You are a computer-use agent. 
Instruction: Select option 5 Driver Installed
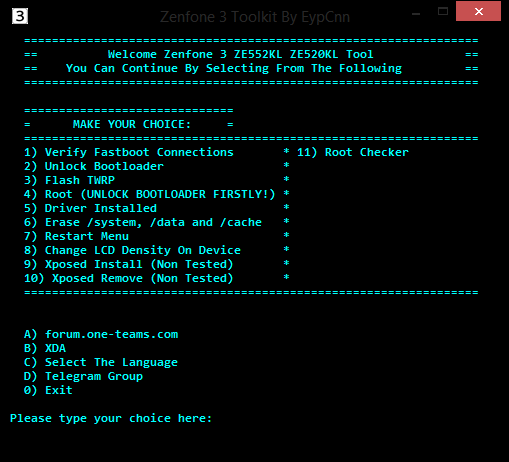(90, 208)
